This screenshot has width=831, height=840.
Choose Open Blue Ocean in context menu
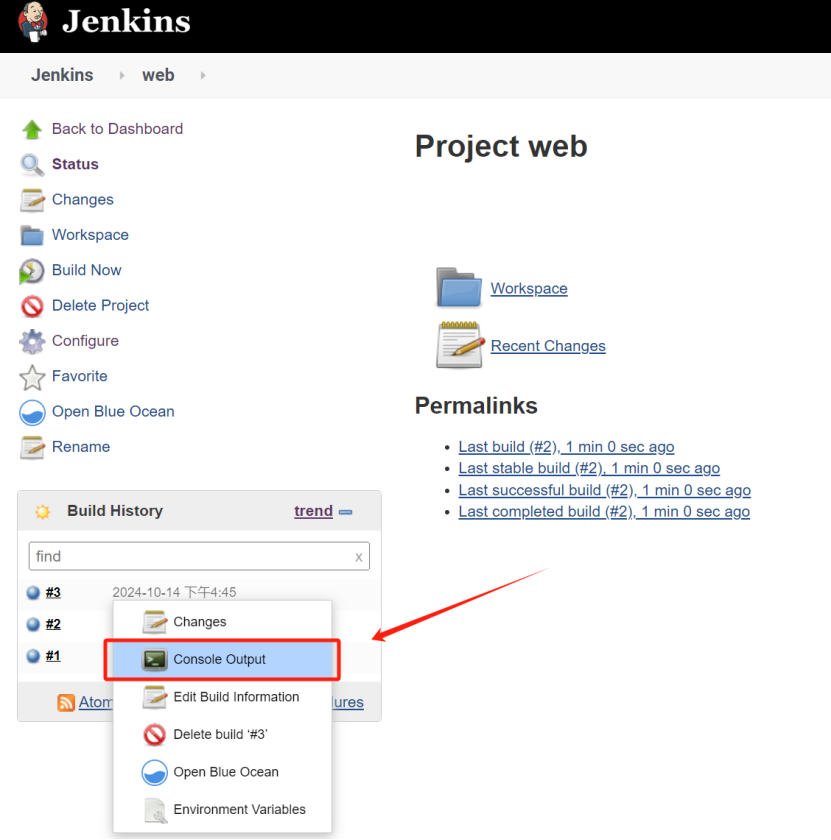[222, 772]
